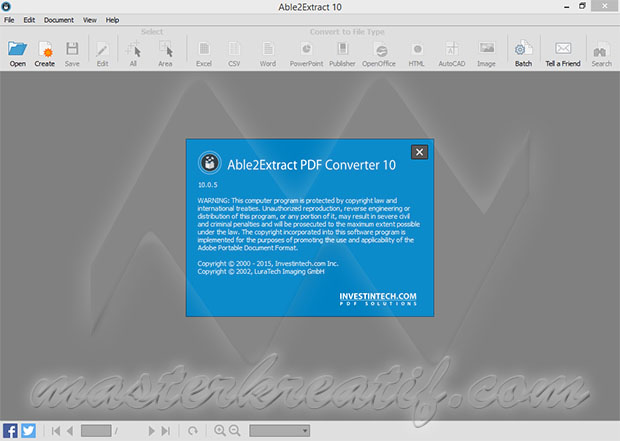
Task: Restore down the Able2Extract window
Action: [582, 6]
